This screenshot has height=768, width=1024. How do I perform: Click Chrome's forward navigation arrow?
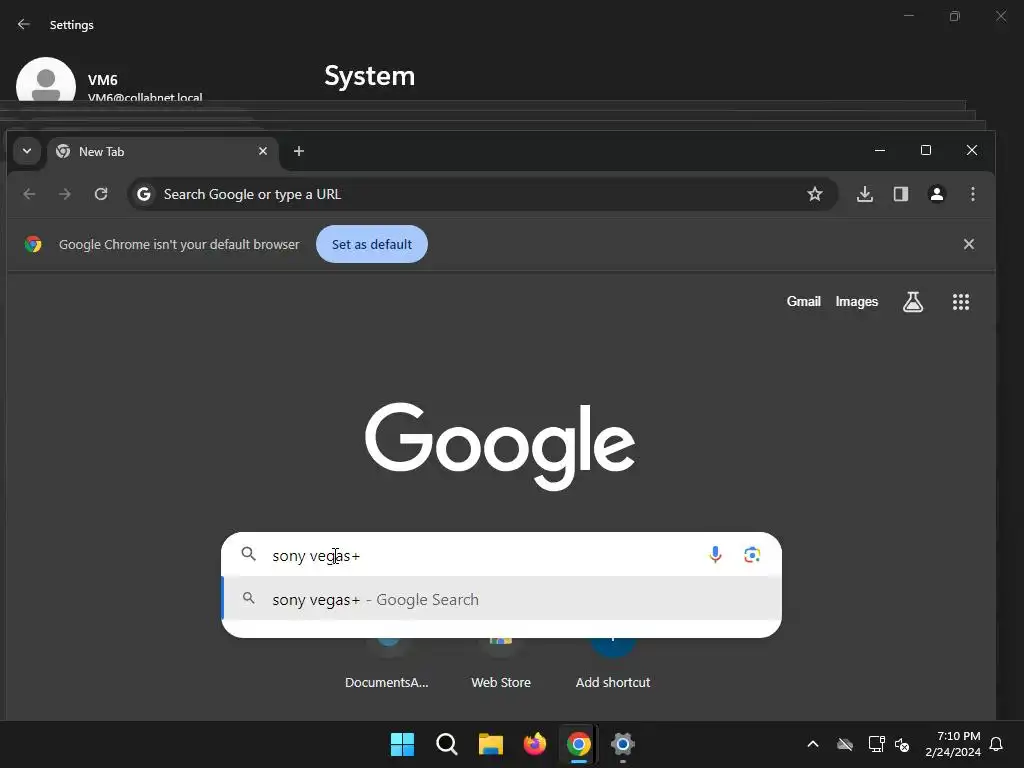click(x=65, y=194)
